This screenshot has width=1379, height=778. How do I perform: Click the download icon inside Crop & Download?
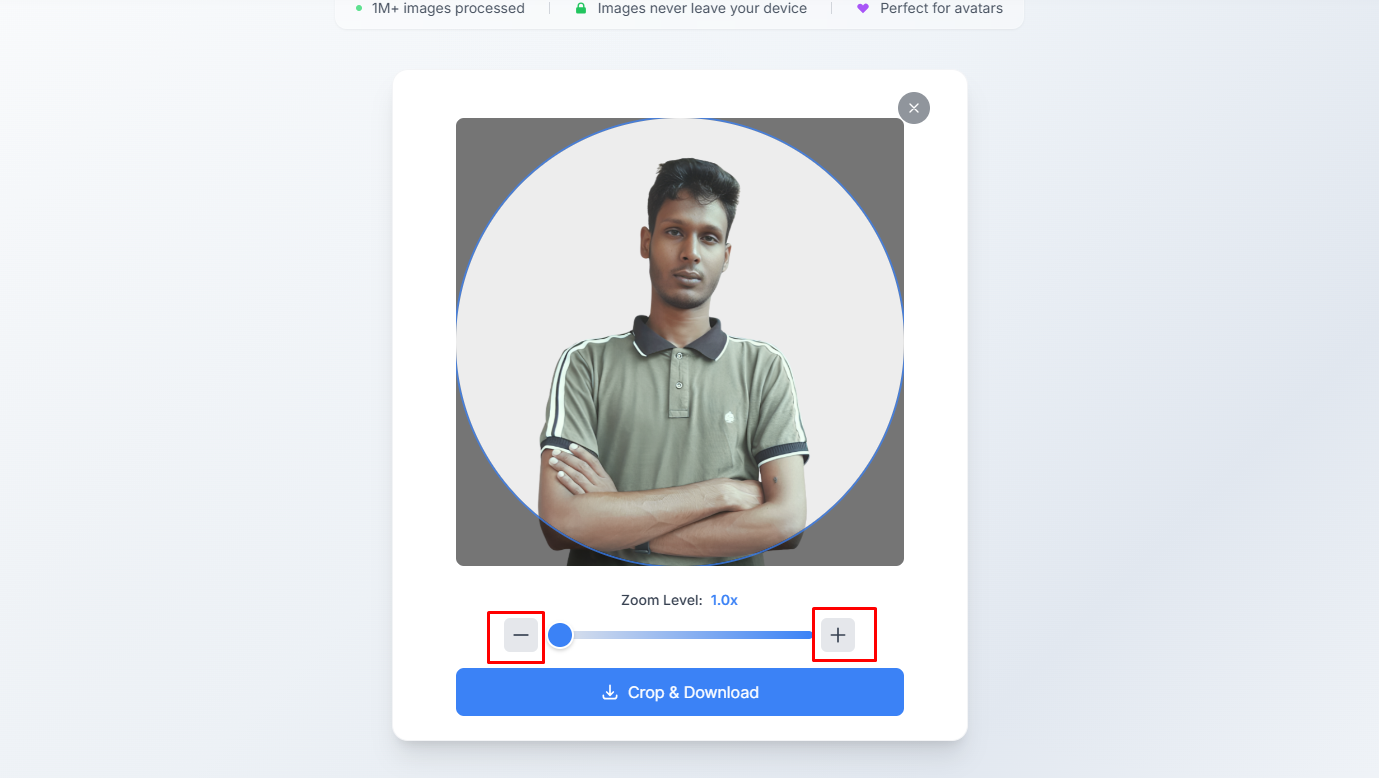610,691
